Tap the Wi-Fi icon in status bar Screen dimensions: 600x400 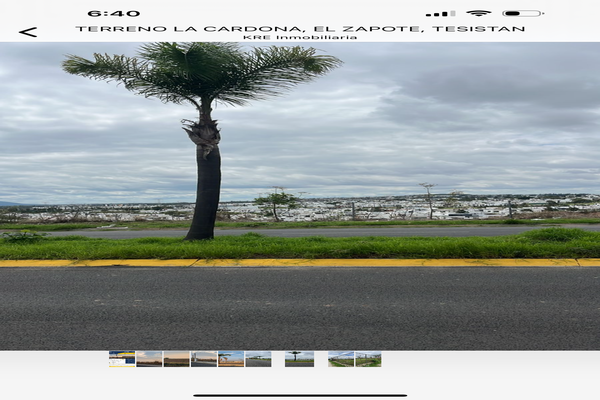pyautogui.click(x=478, y=13)
